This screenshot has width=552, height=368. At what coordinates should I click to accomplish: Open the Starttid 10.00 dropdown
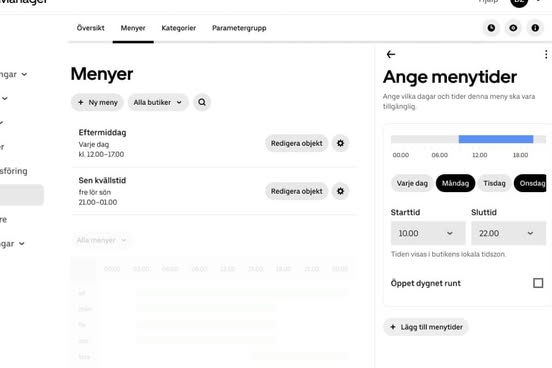click(428, 233)
